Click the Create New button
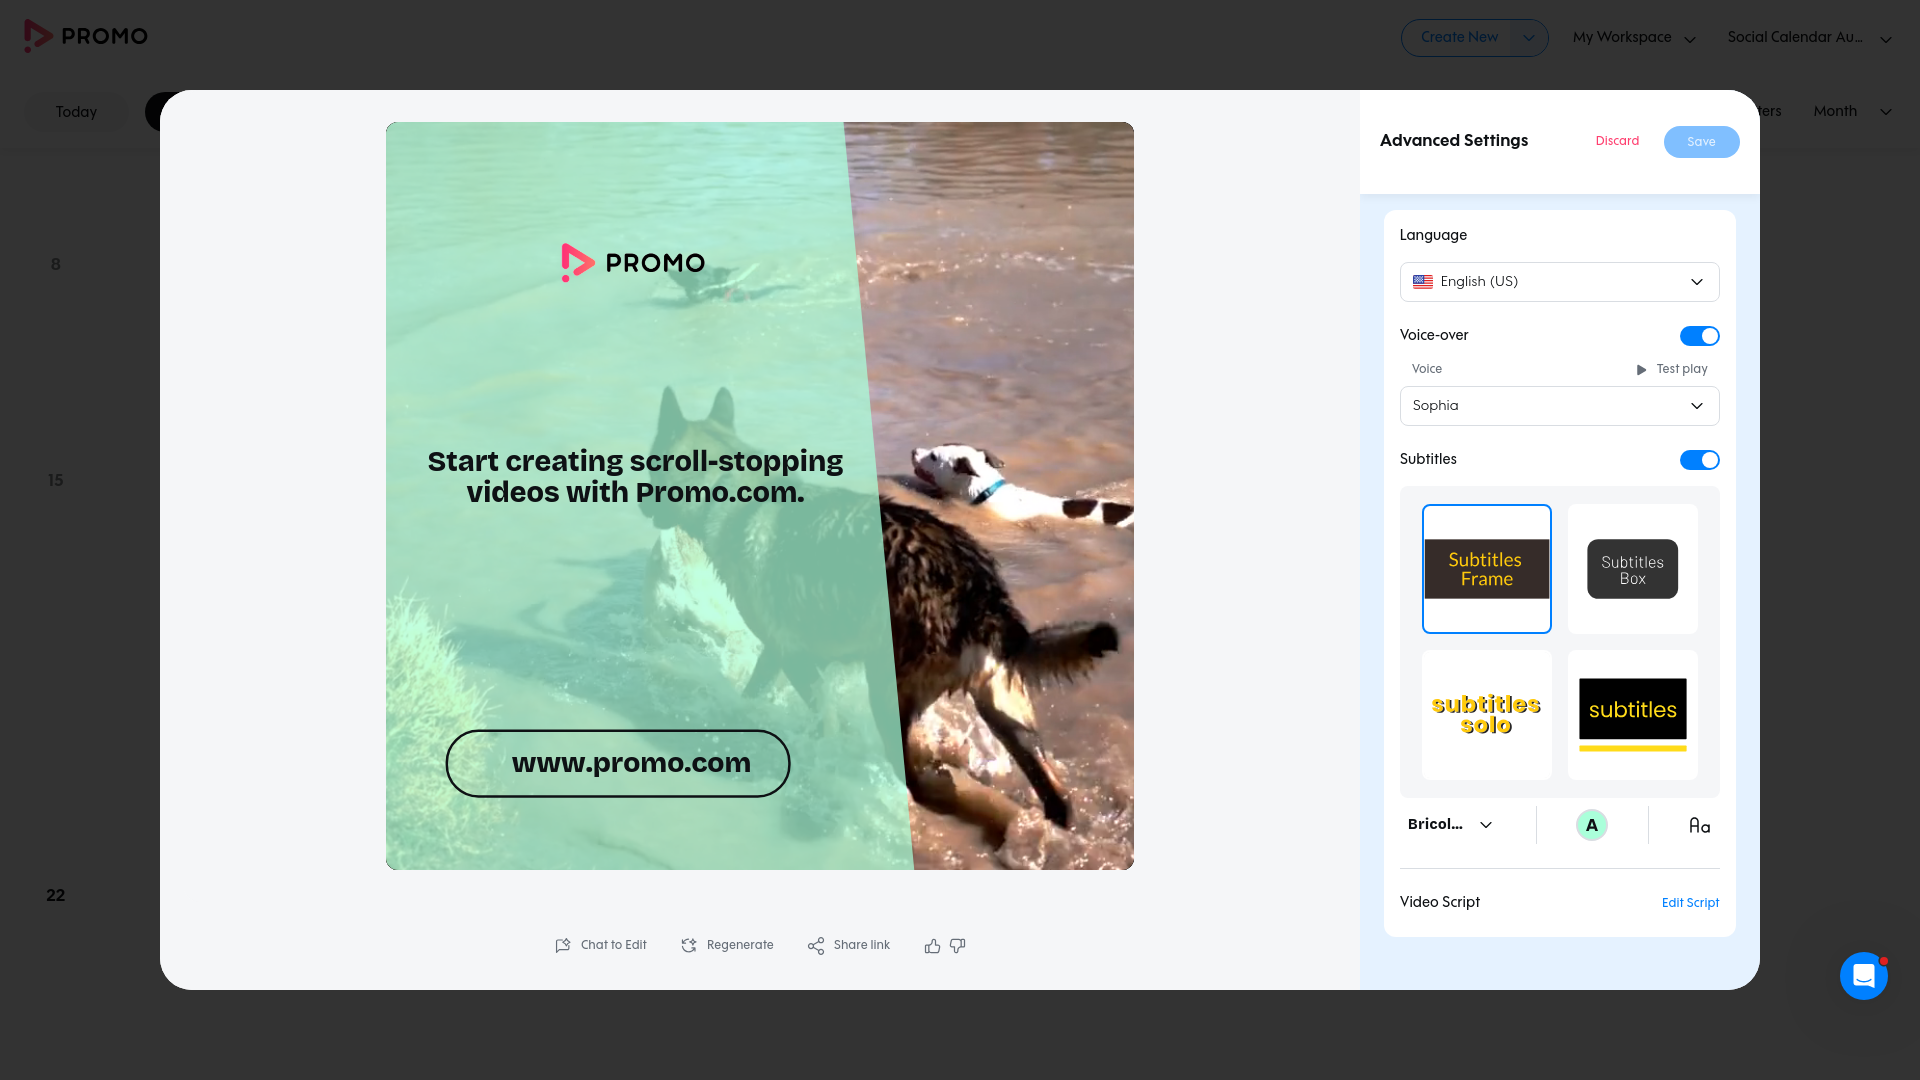1920x1080 pixels. point(1459,38)
